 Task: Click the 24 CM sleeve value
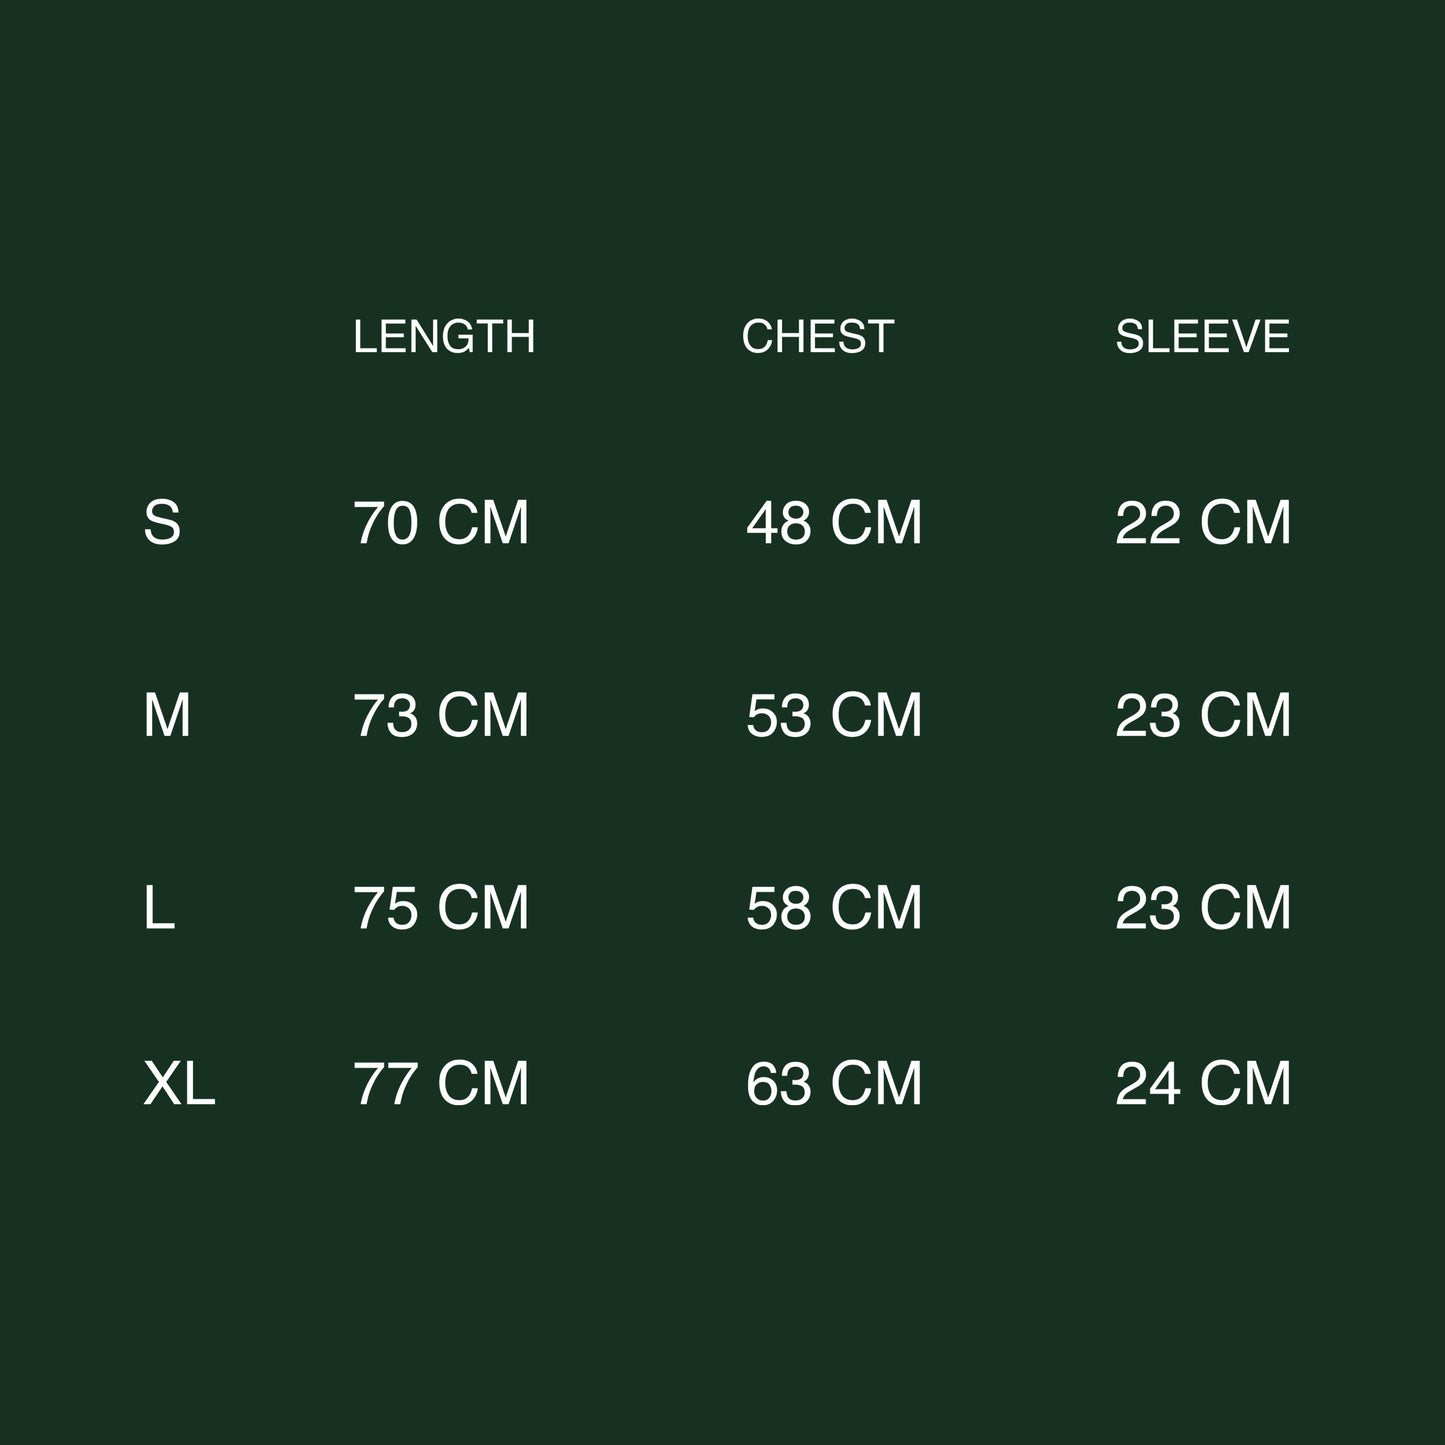pos(1203,1084)
